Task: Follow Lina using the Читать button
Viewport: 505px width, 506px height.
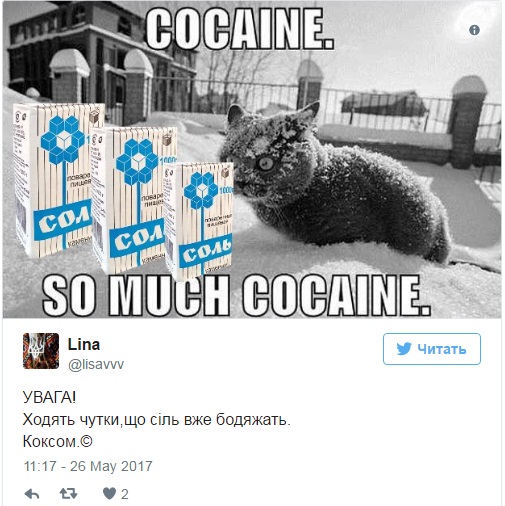Action: (x=432, y=349)
